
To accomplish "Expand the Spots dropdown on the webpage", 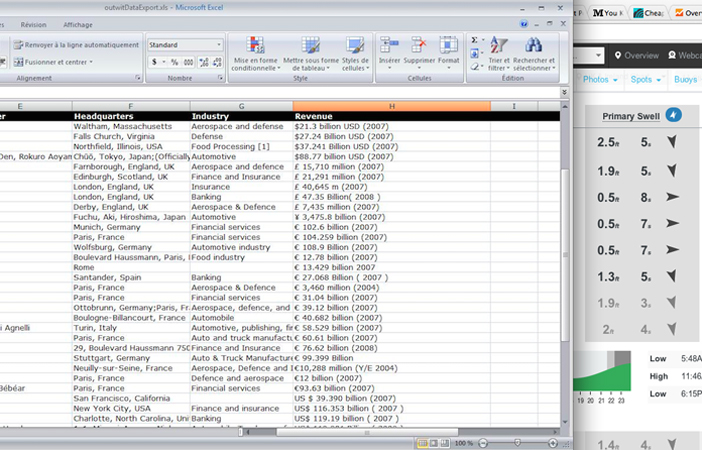I will pyautogui.click(x=646, y=79).
